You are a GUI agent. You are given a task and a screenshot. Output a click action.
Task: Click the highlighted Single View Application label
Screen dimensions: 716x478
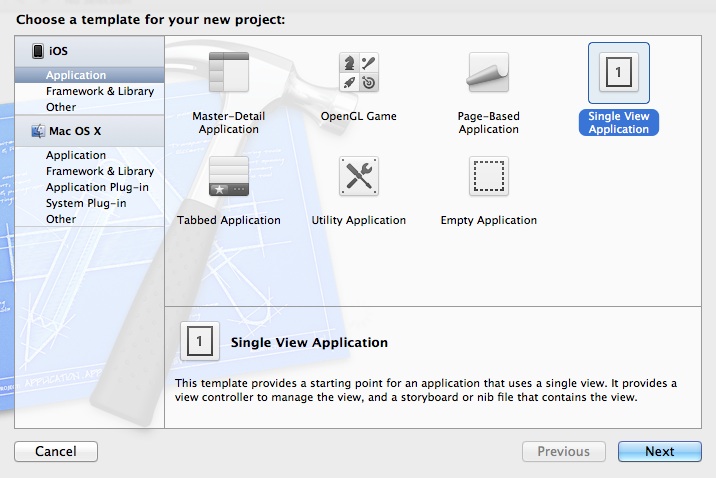tap(619, 122)
